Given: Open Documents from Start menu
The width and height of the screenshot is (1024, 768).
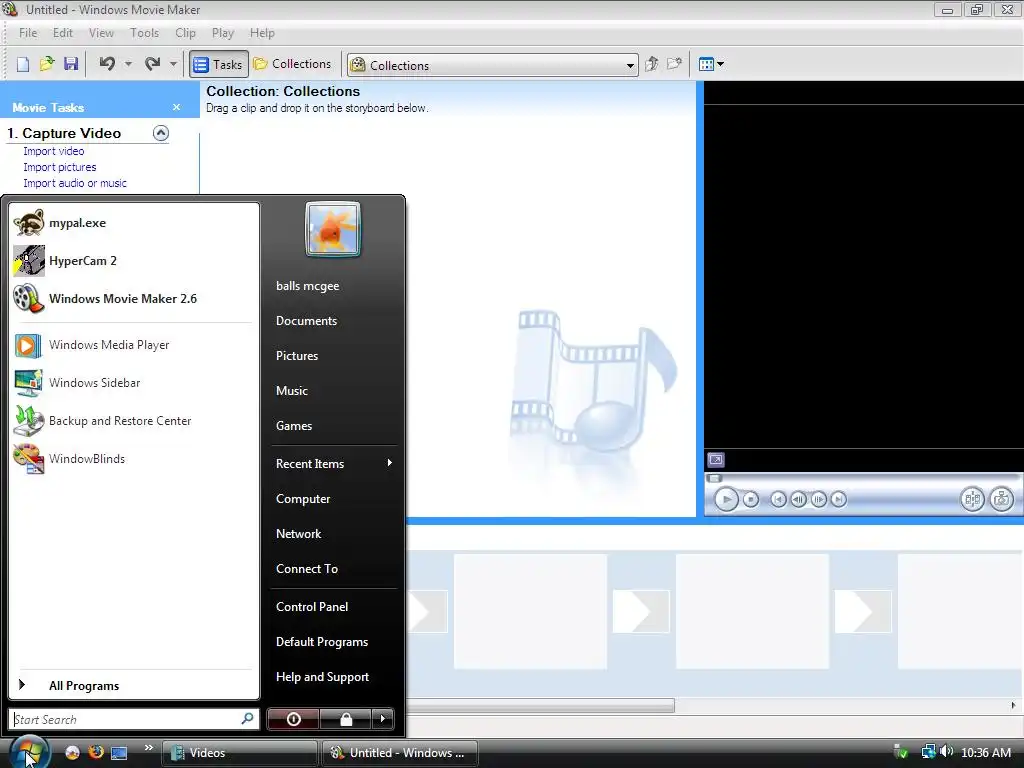Looking at the screenshot, I should (306, 321).
